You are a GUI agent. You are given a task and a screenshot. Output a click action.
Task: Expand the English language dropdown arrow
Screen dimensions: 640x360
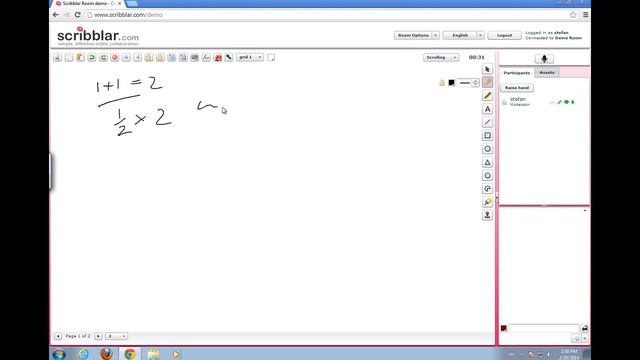[480, 36]
